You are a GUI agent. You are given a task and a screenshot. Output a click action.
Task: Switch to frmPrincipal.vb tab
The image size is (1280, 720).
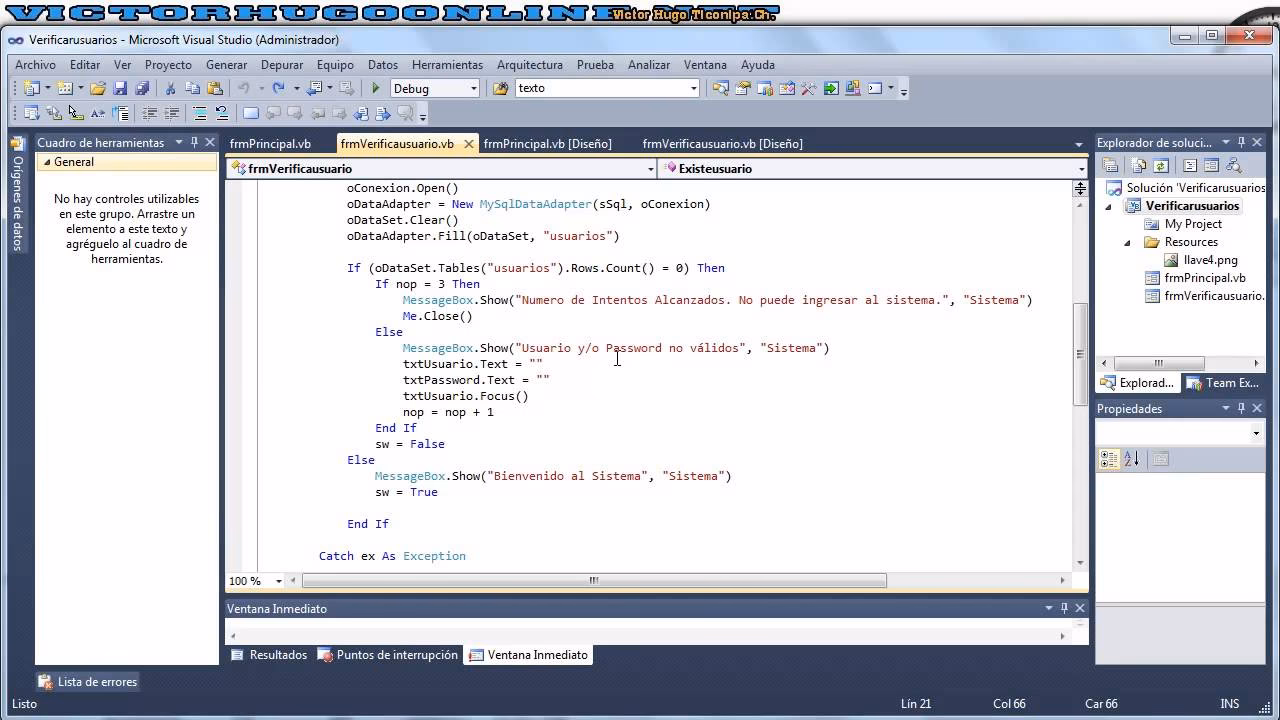click(270, 143)
